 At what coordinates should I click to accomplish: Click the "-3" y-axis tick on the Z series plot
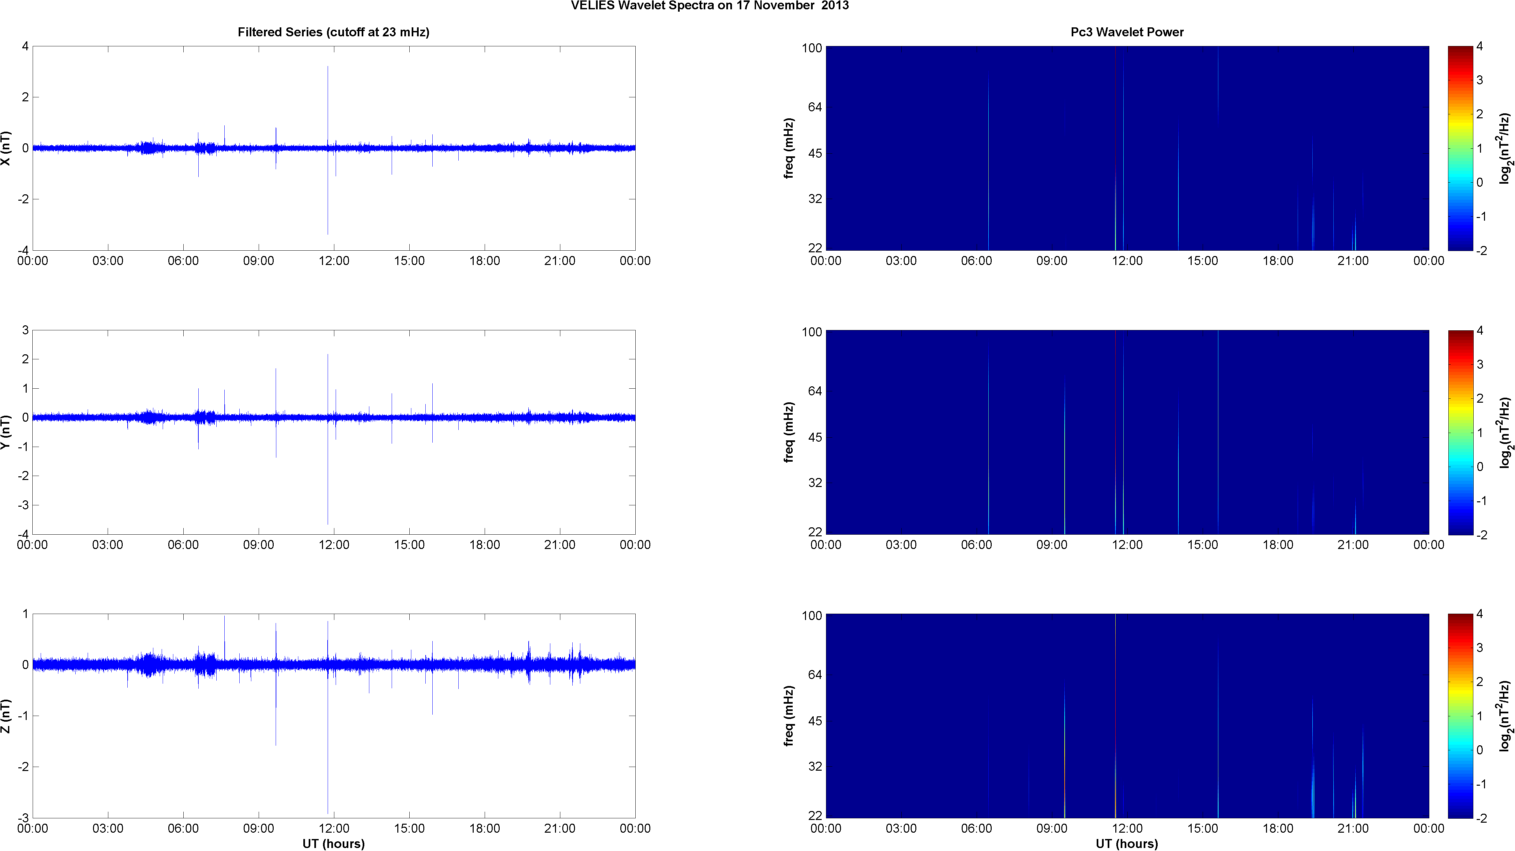23,818
